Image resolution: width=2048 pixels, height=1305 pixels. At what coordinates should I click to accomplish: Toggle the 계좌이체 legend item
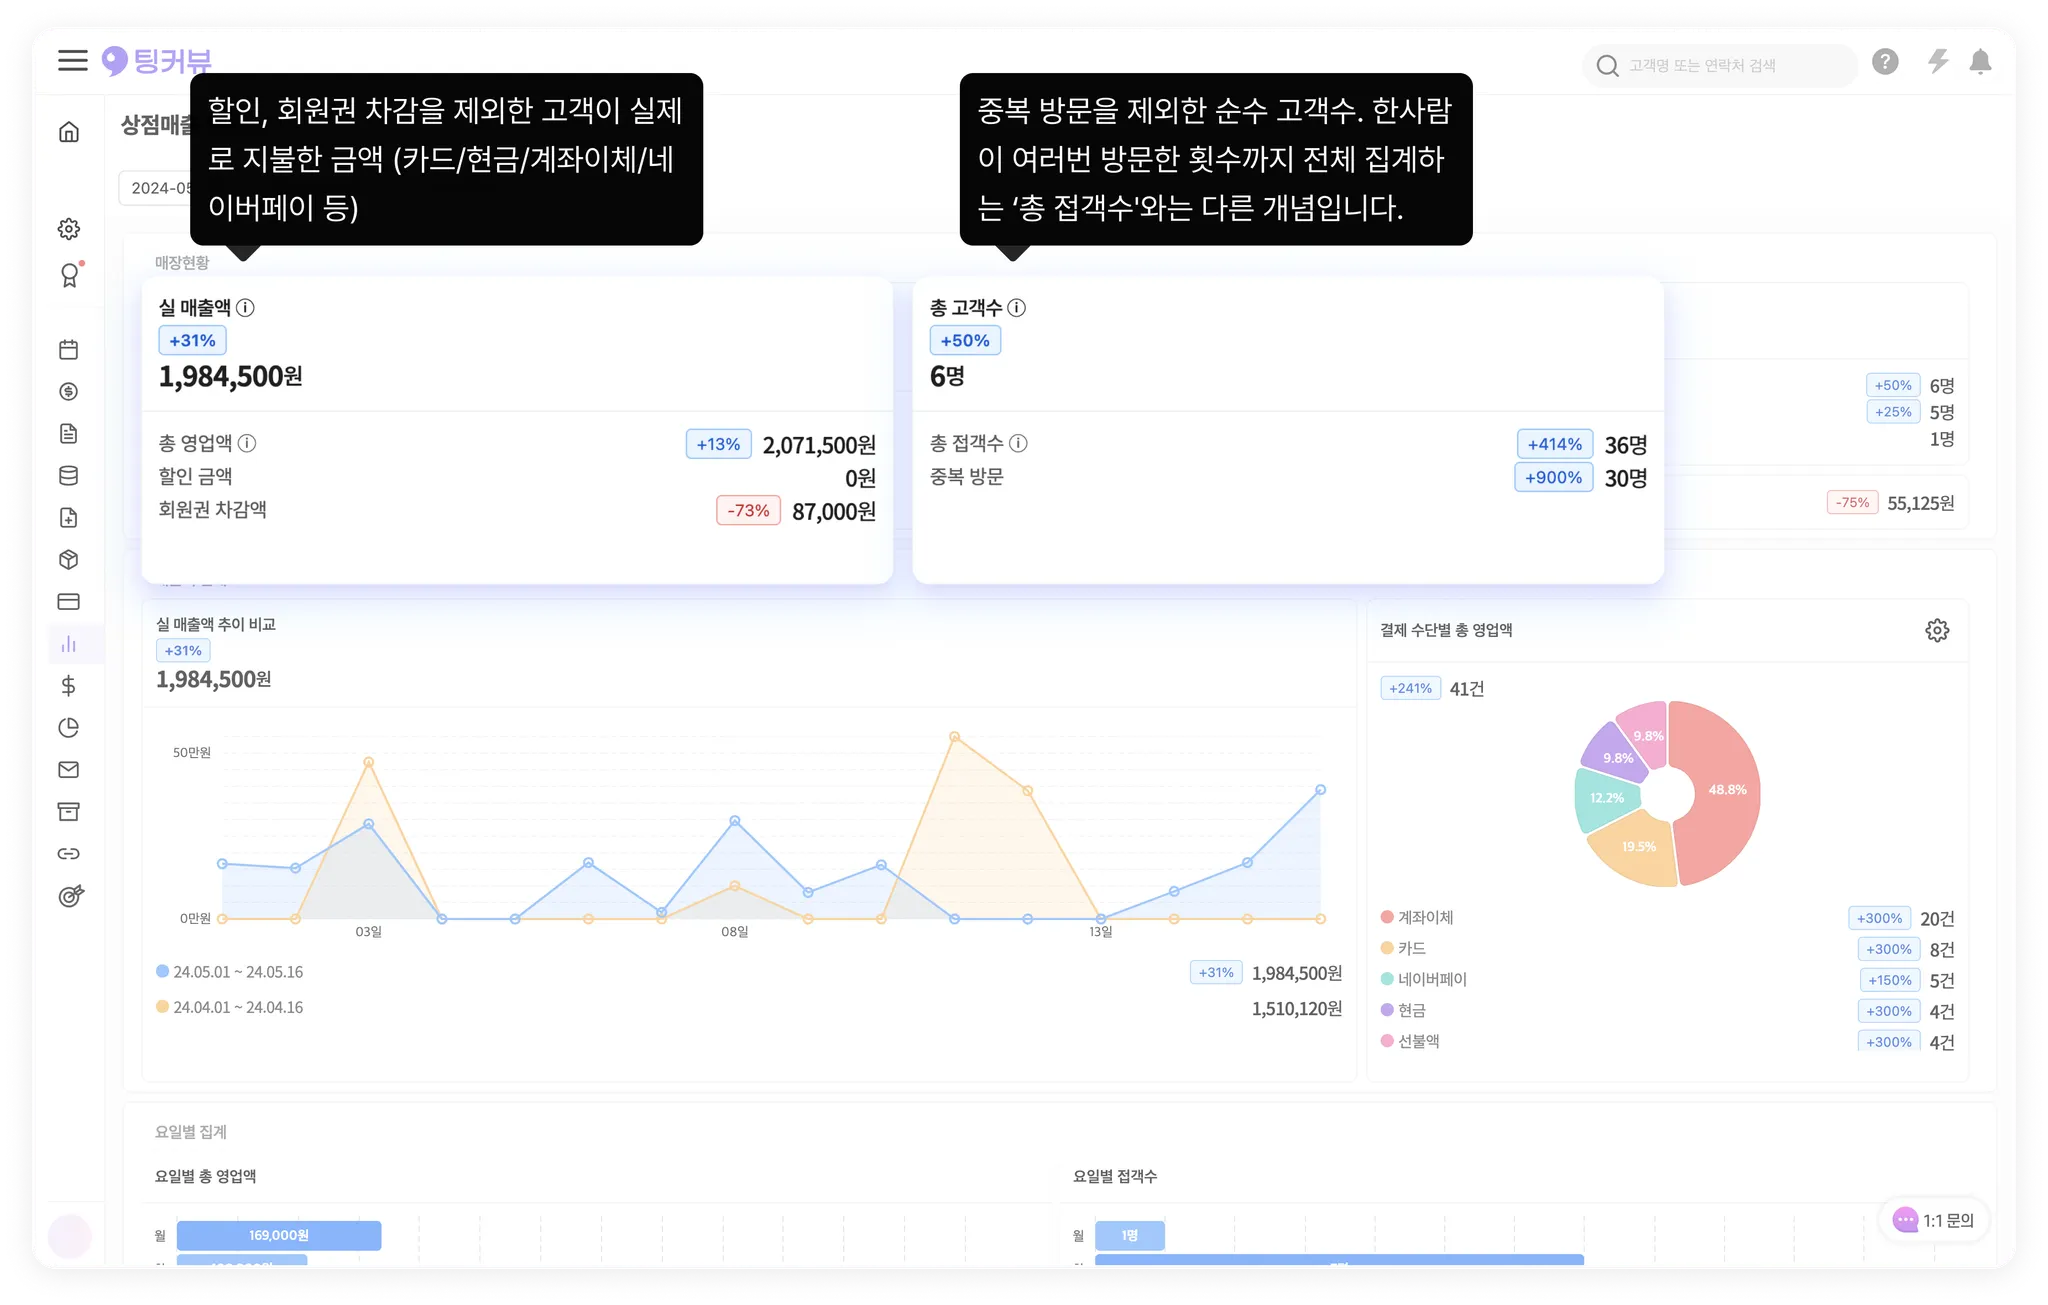coord(1417,918)
